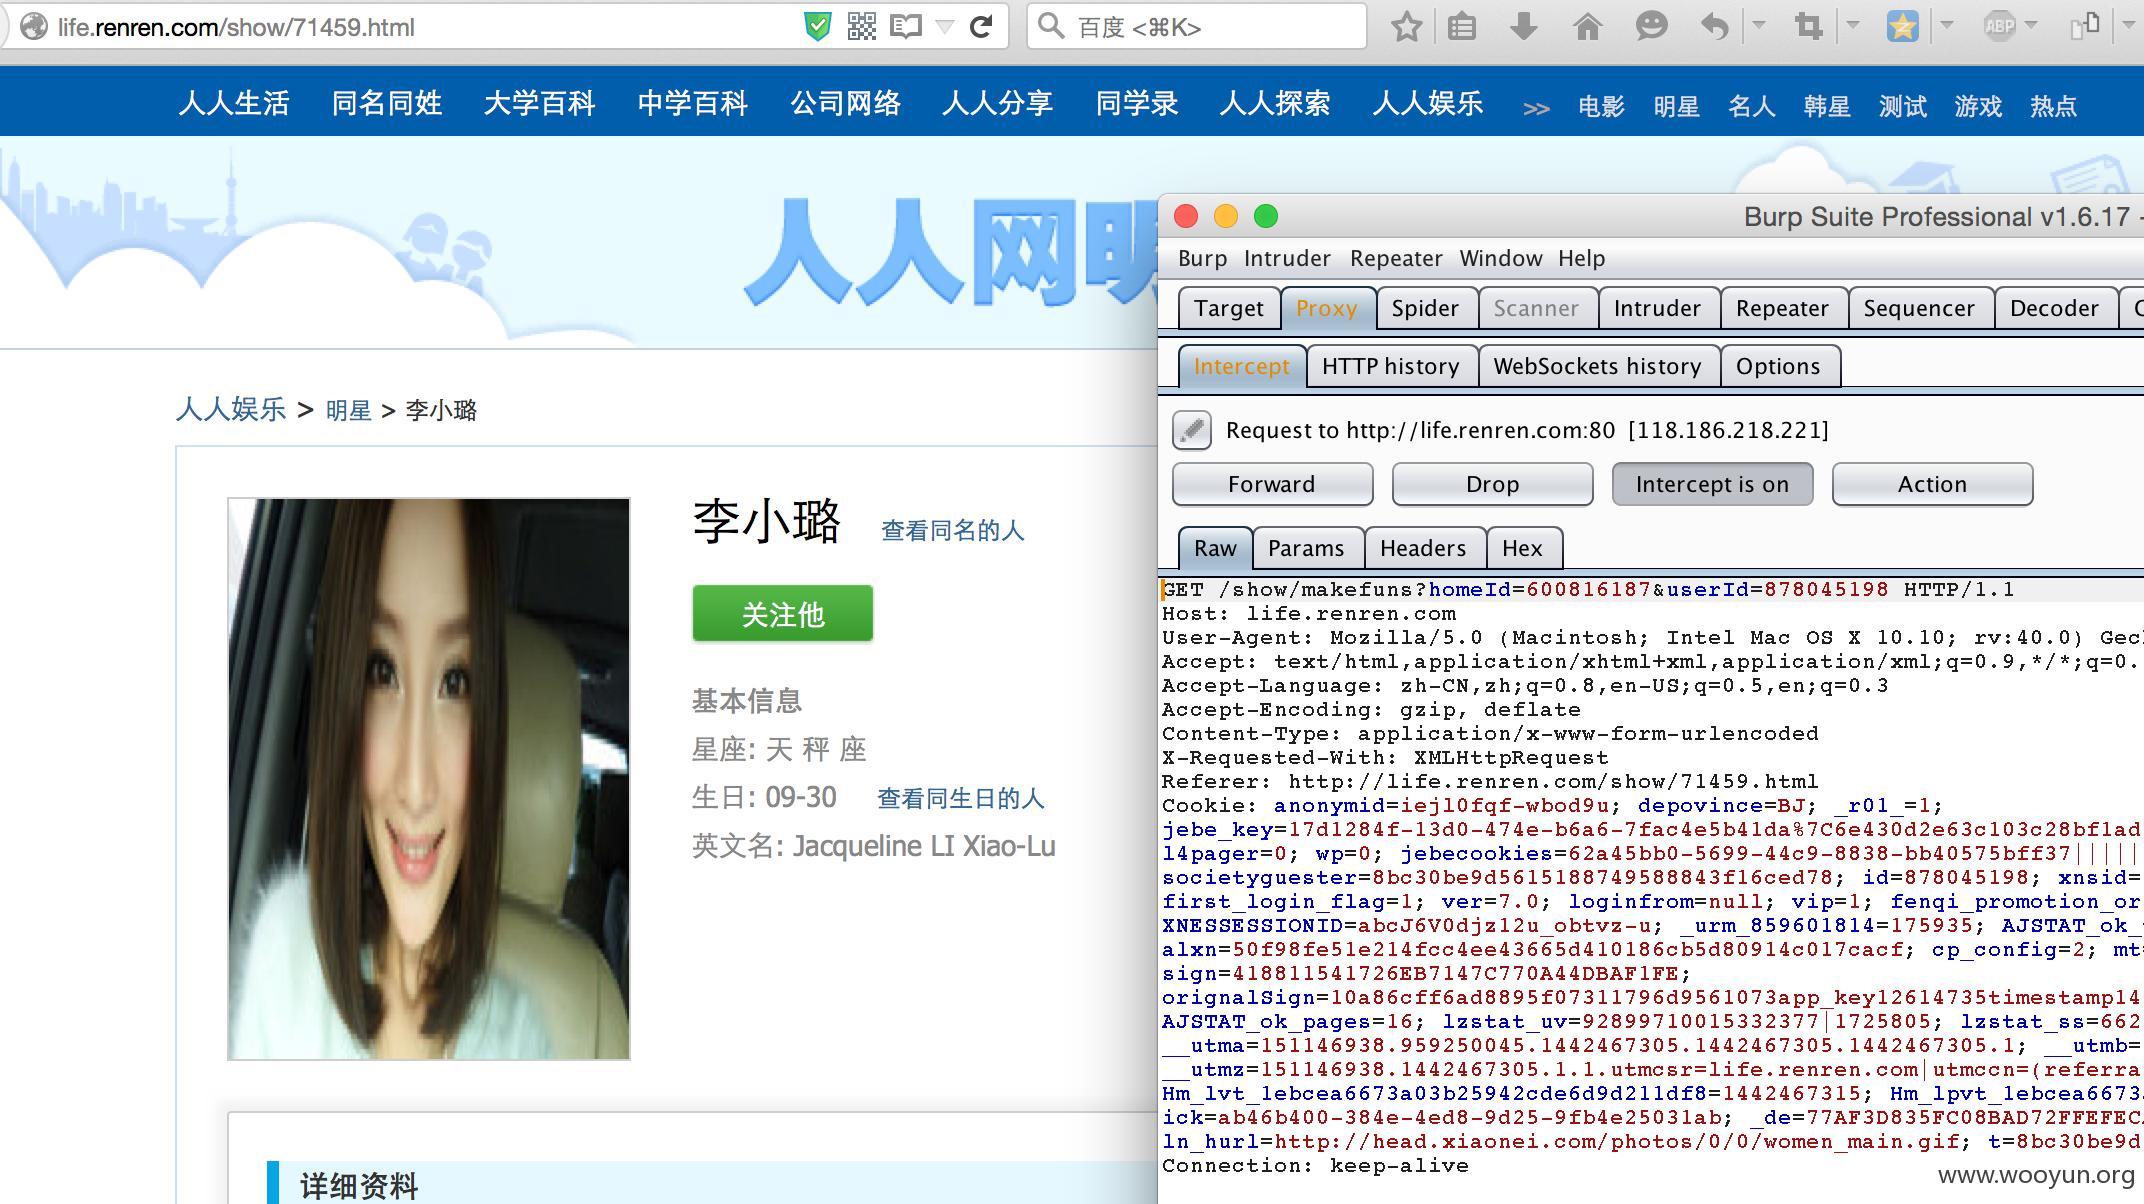
Task: Open HTTP history sub-tab
Action: (1390, 366)
